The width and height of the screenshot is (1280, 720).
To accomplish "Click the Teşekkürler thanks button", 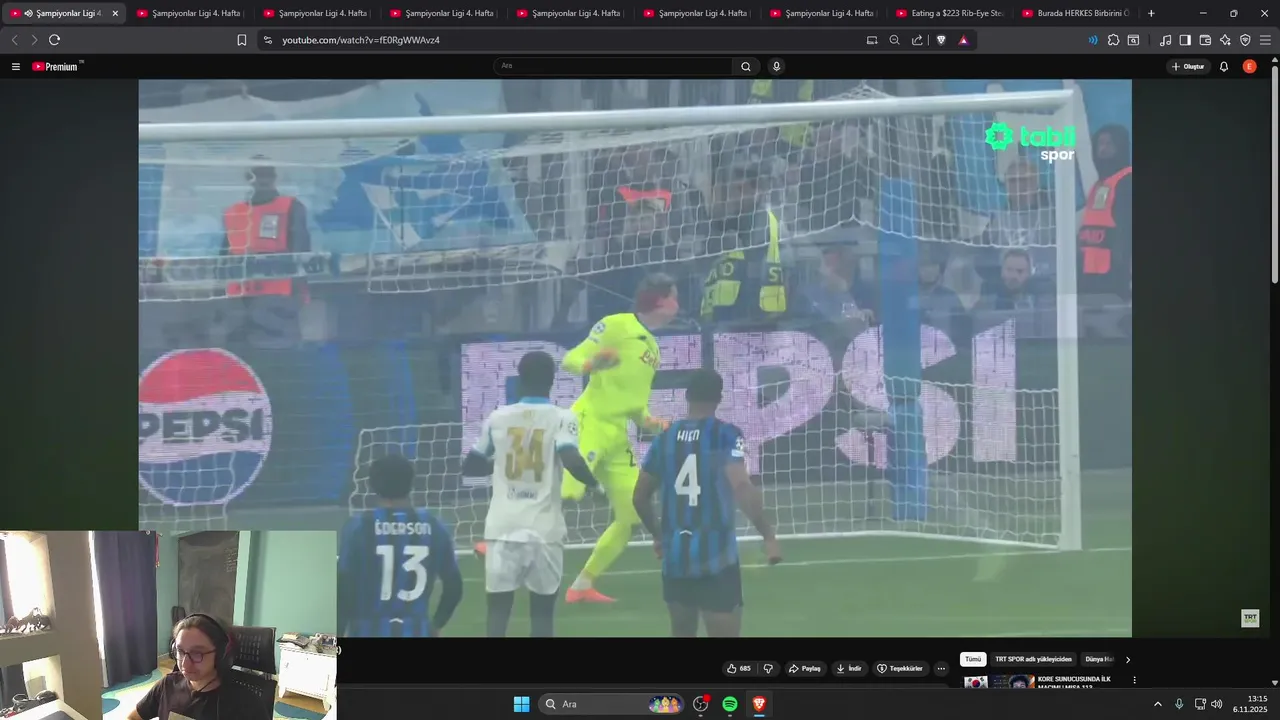I will tap(900, 668).
